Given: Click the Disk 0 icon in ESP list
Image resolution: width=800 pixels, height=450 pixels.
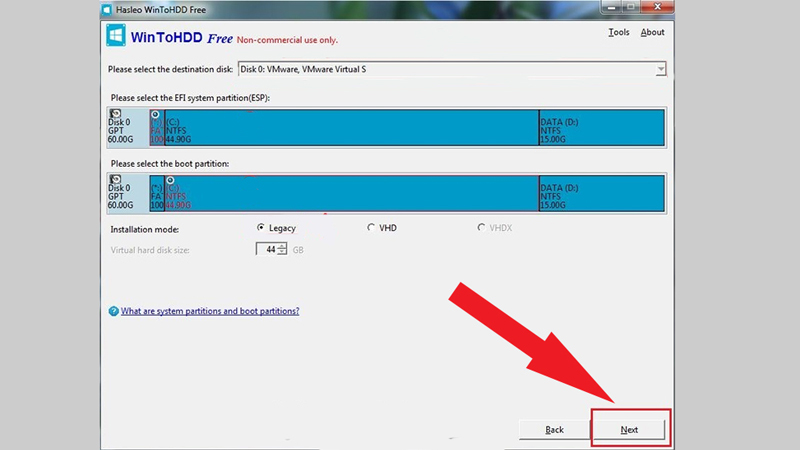Looking at the screenshot, I should (116, 113).
